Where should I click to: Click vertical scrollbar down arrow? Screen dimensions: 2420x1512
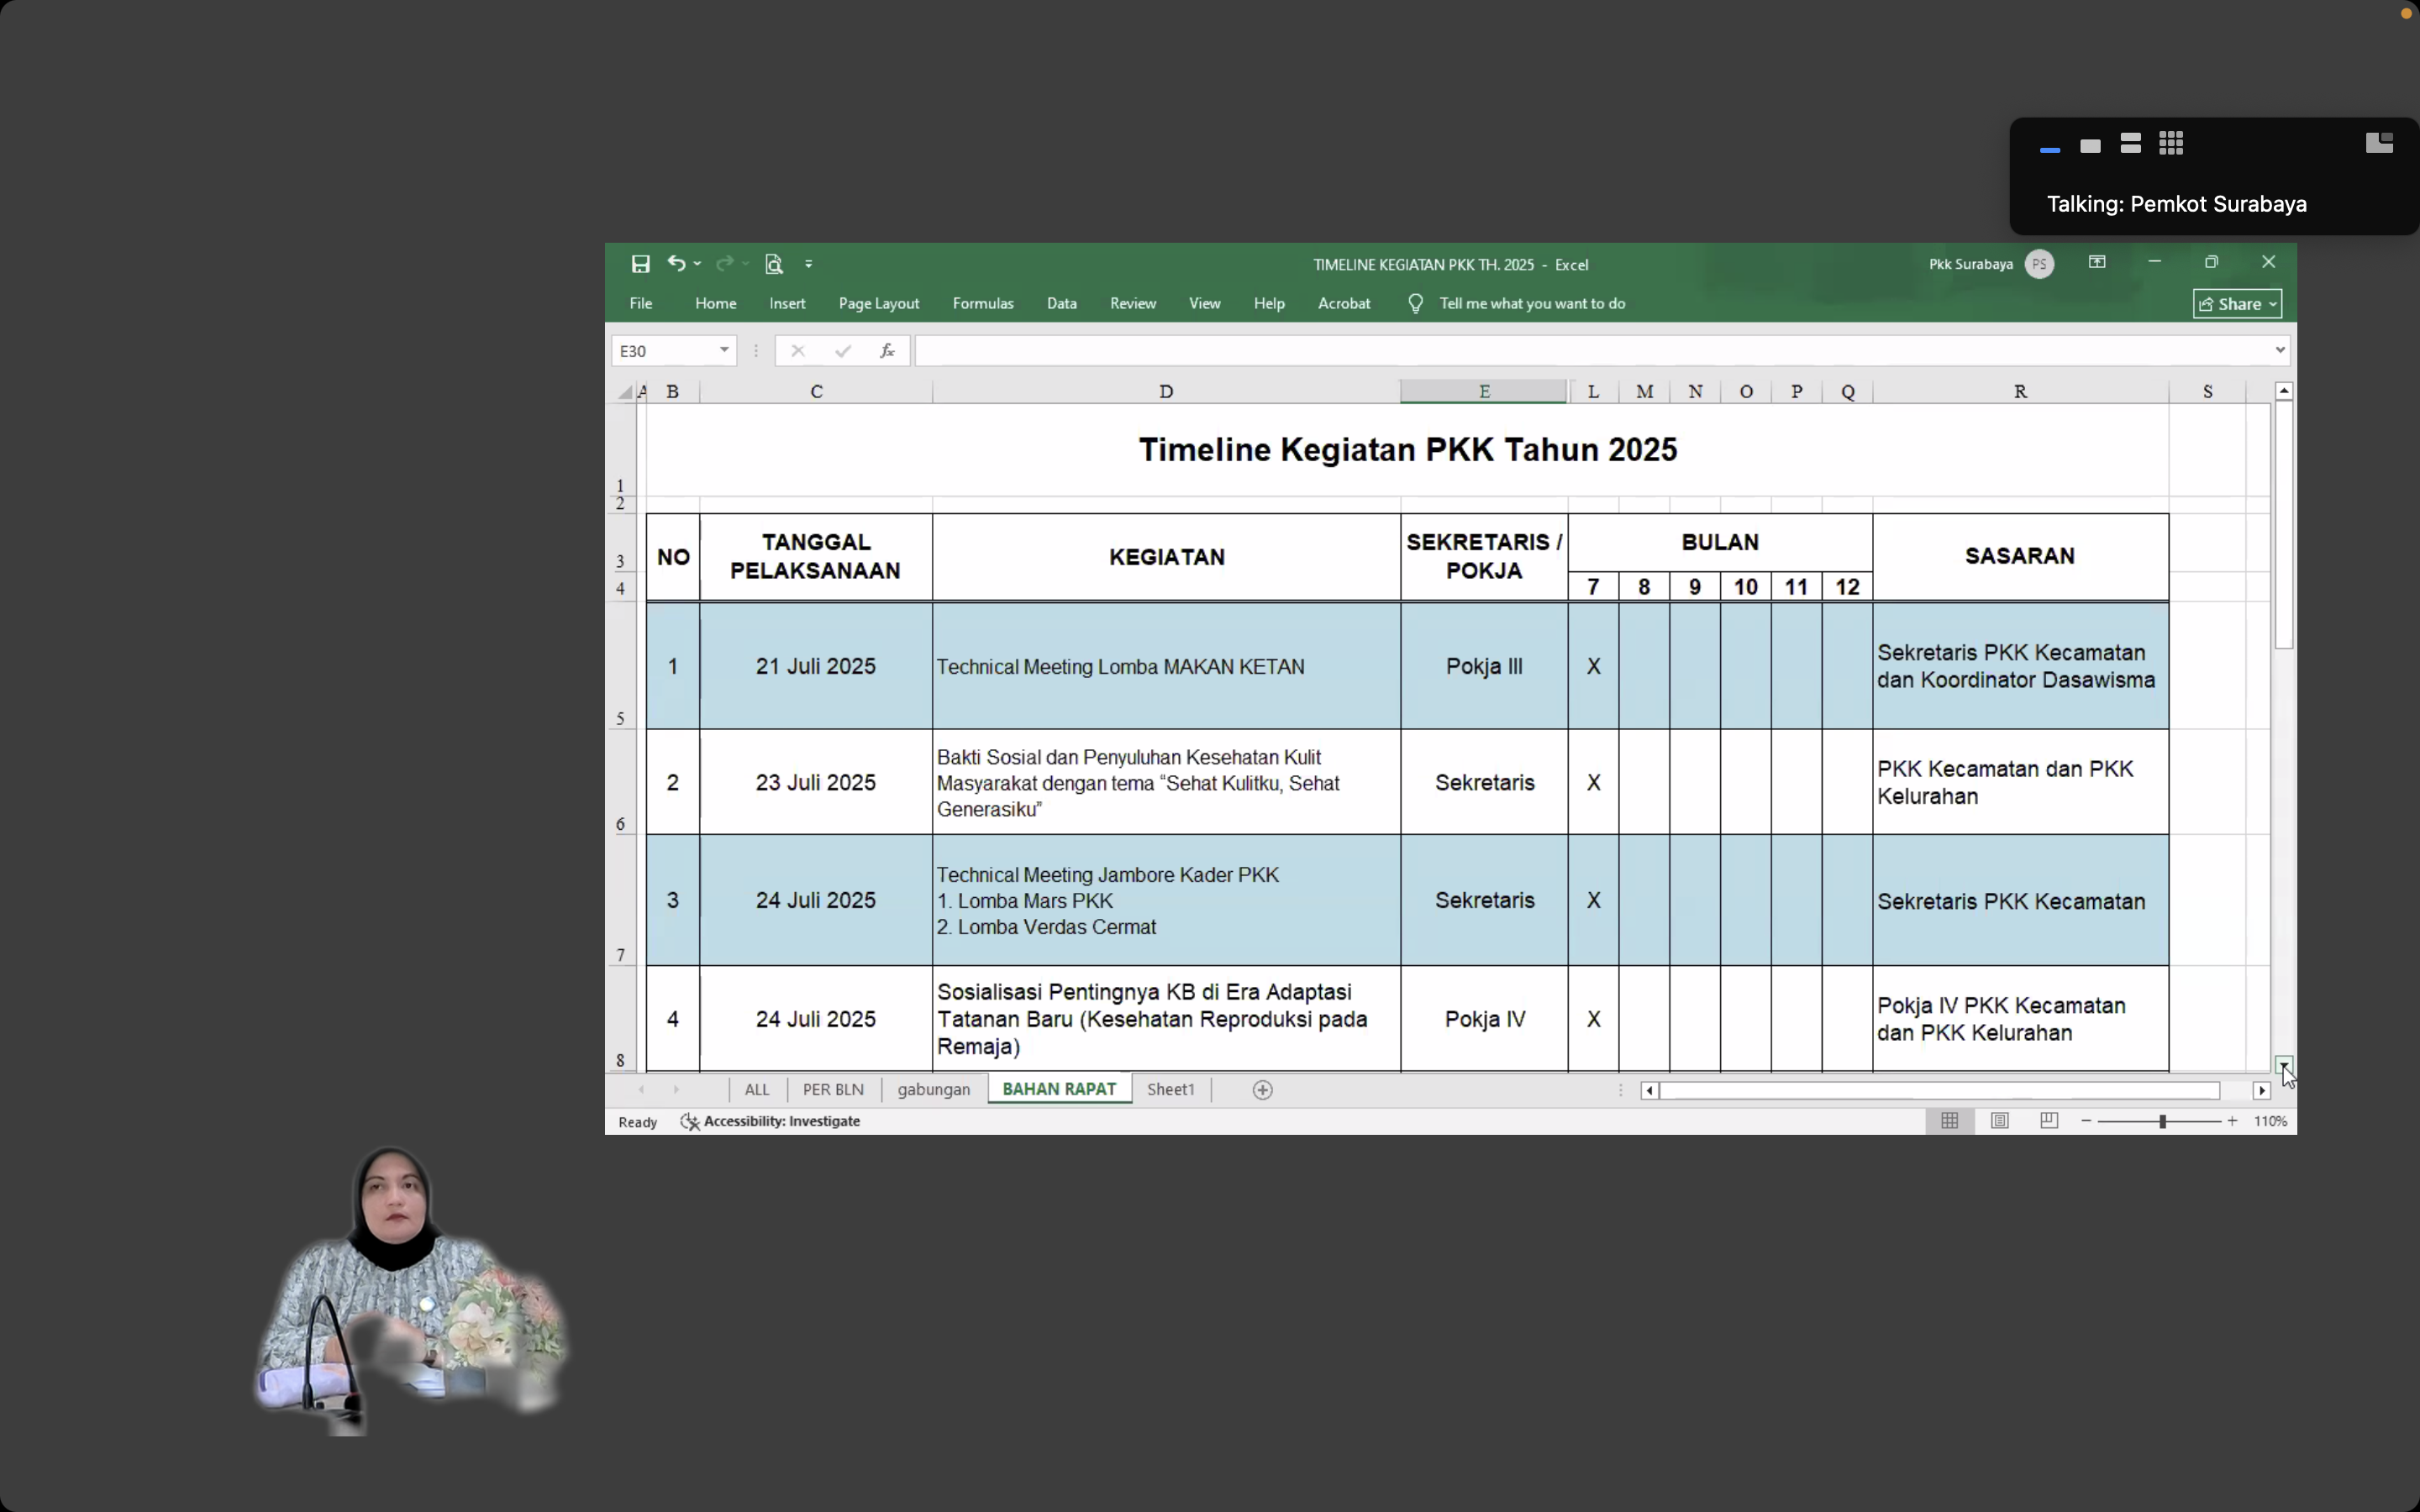click(2284, 1065)
